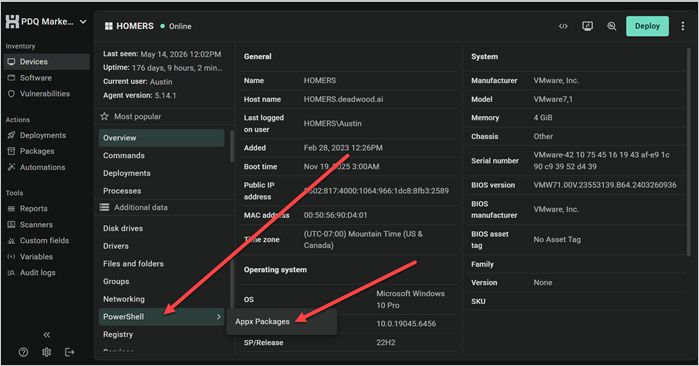This screenshot has height=366, width=699.
Task: Click the Additional data list icon
Action: [x=104, y=207]
